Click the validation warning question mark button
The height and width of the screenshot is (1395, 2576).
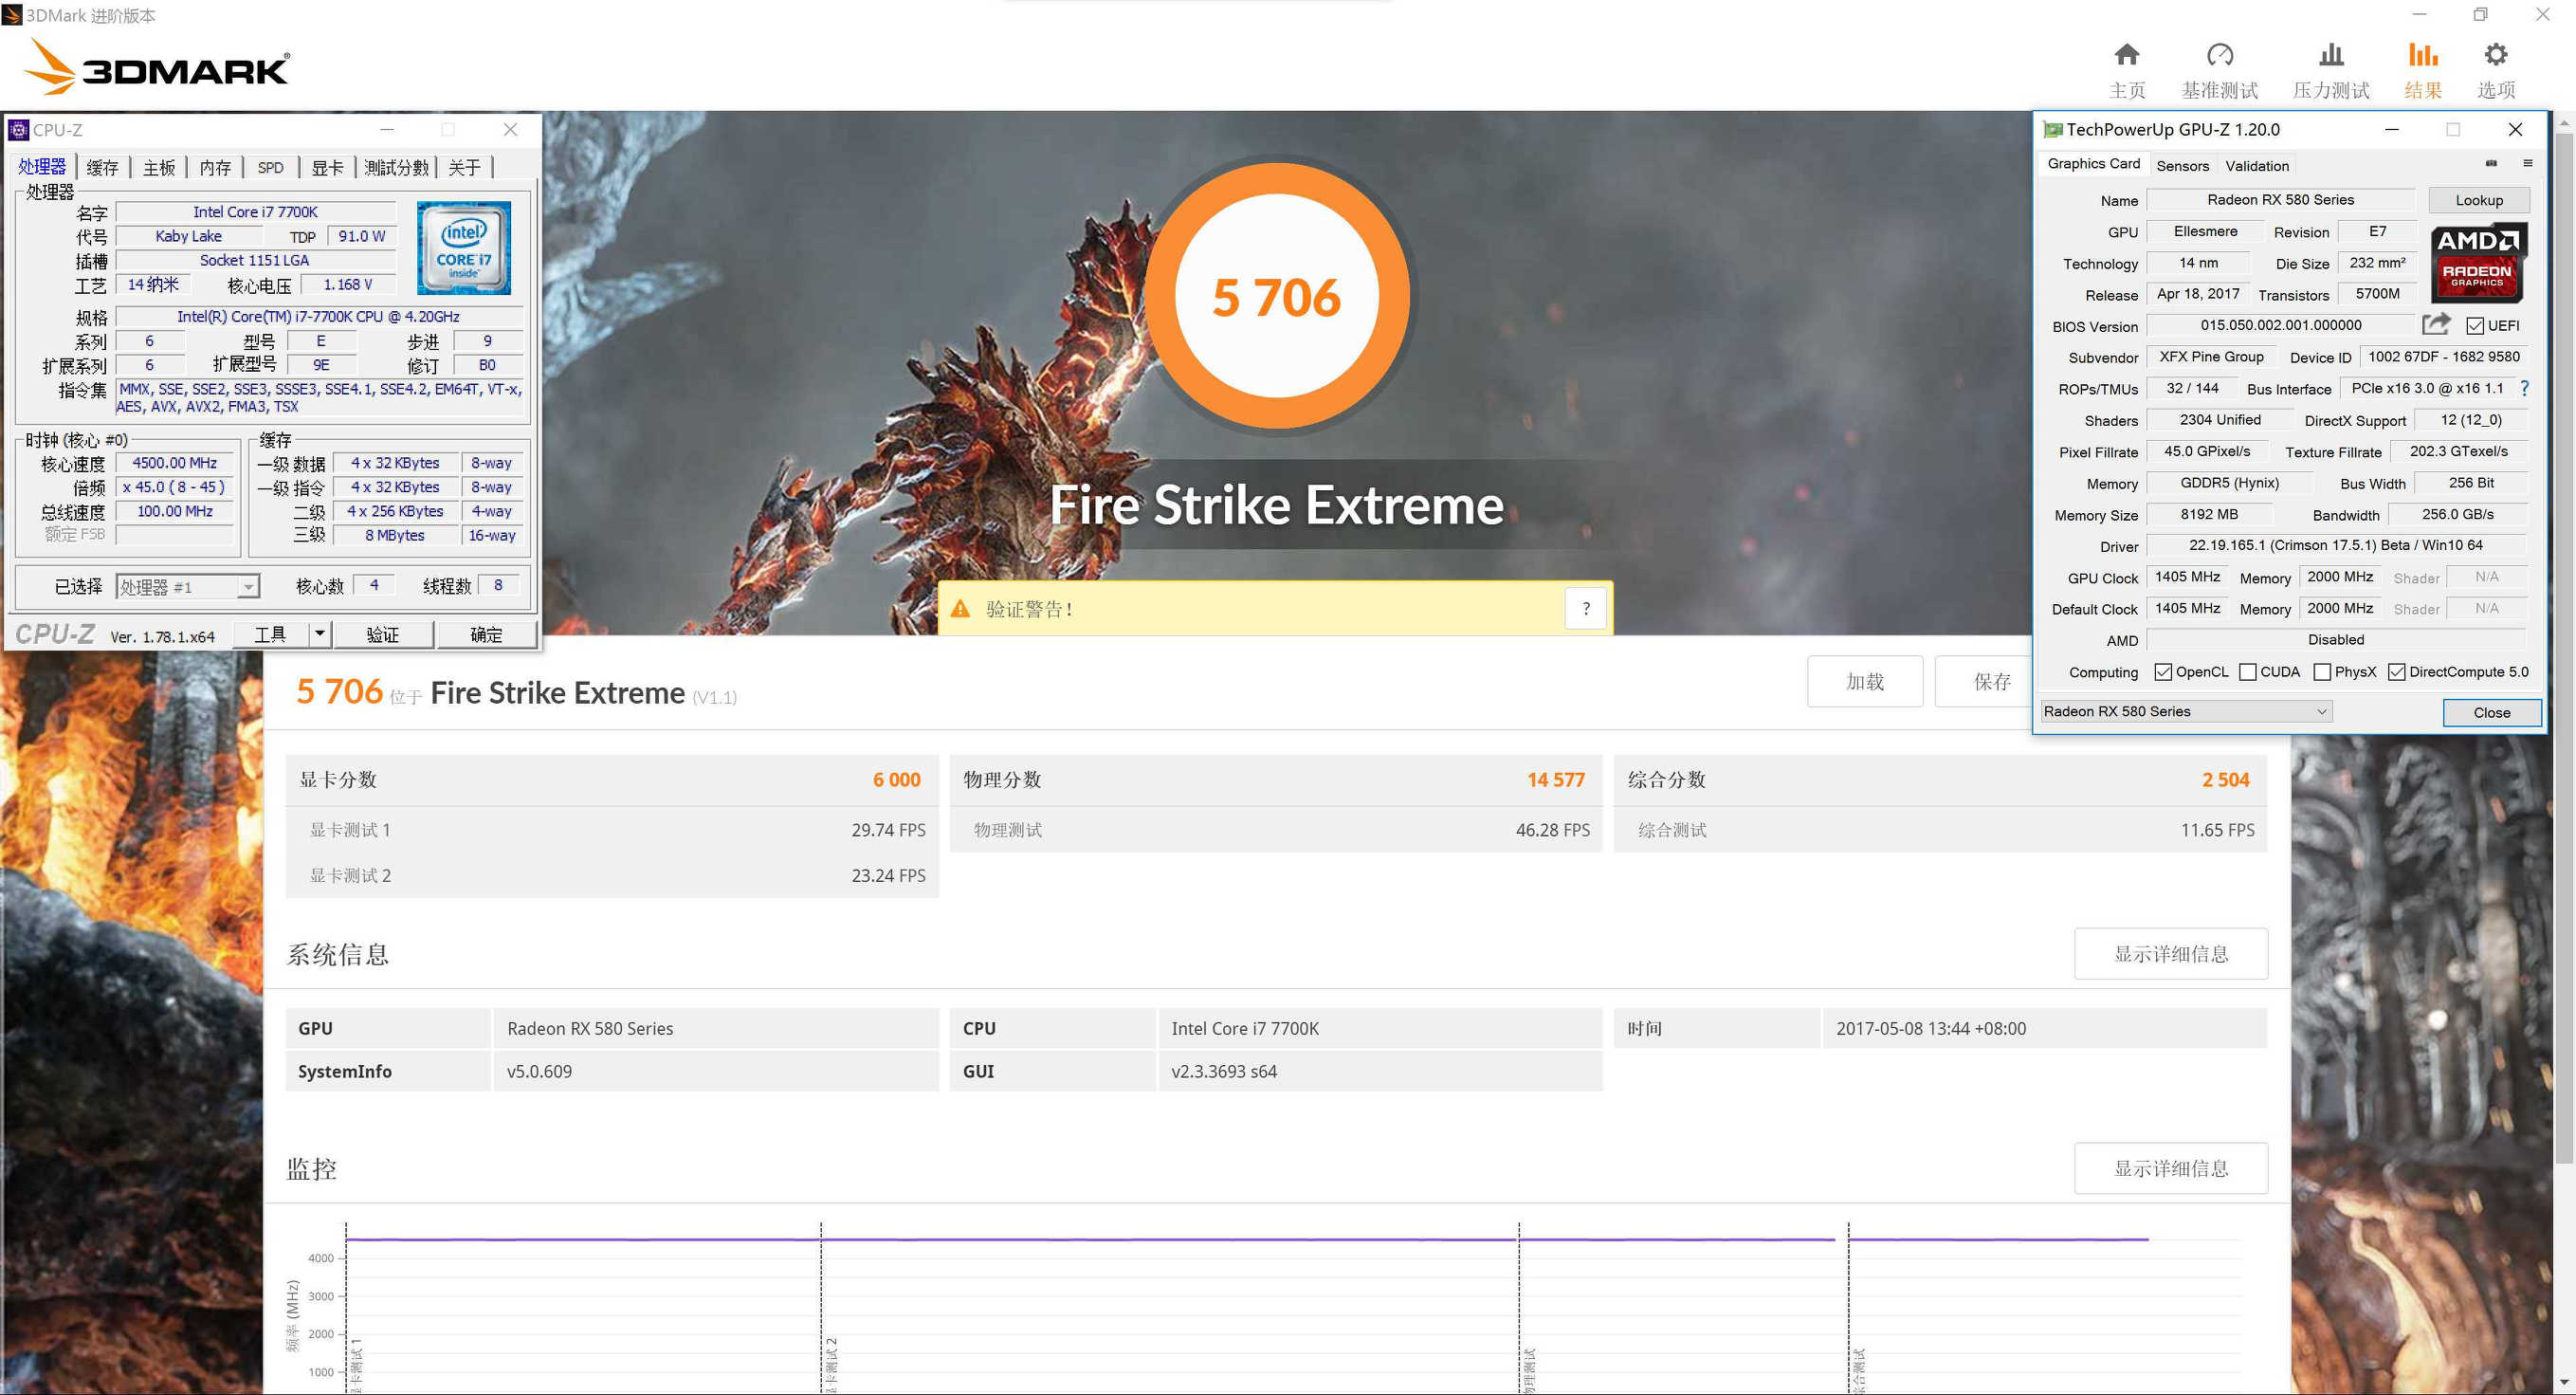pos(1585,608)
